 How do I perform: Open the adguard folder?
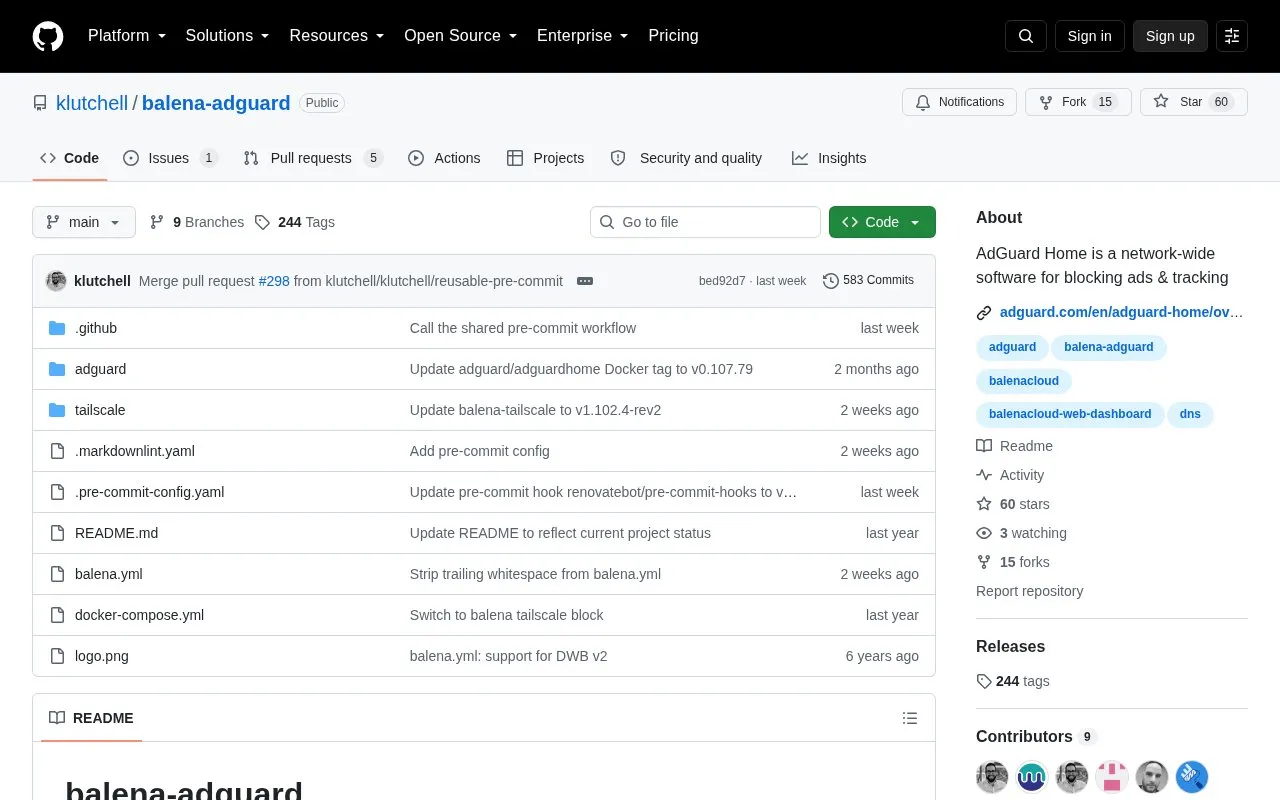[100, 369]
